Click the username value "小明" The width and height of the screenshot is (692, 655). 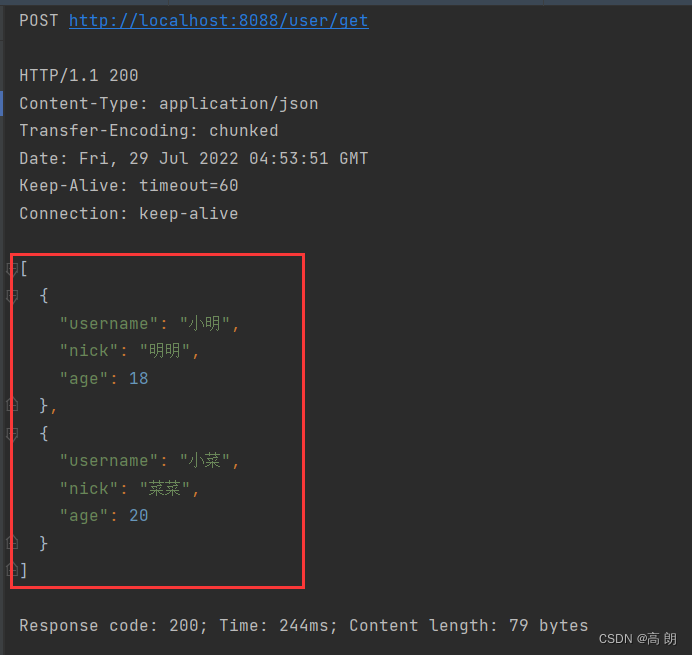click(x=205, y=324)
